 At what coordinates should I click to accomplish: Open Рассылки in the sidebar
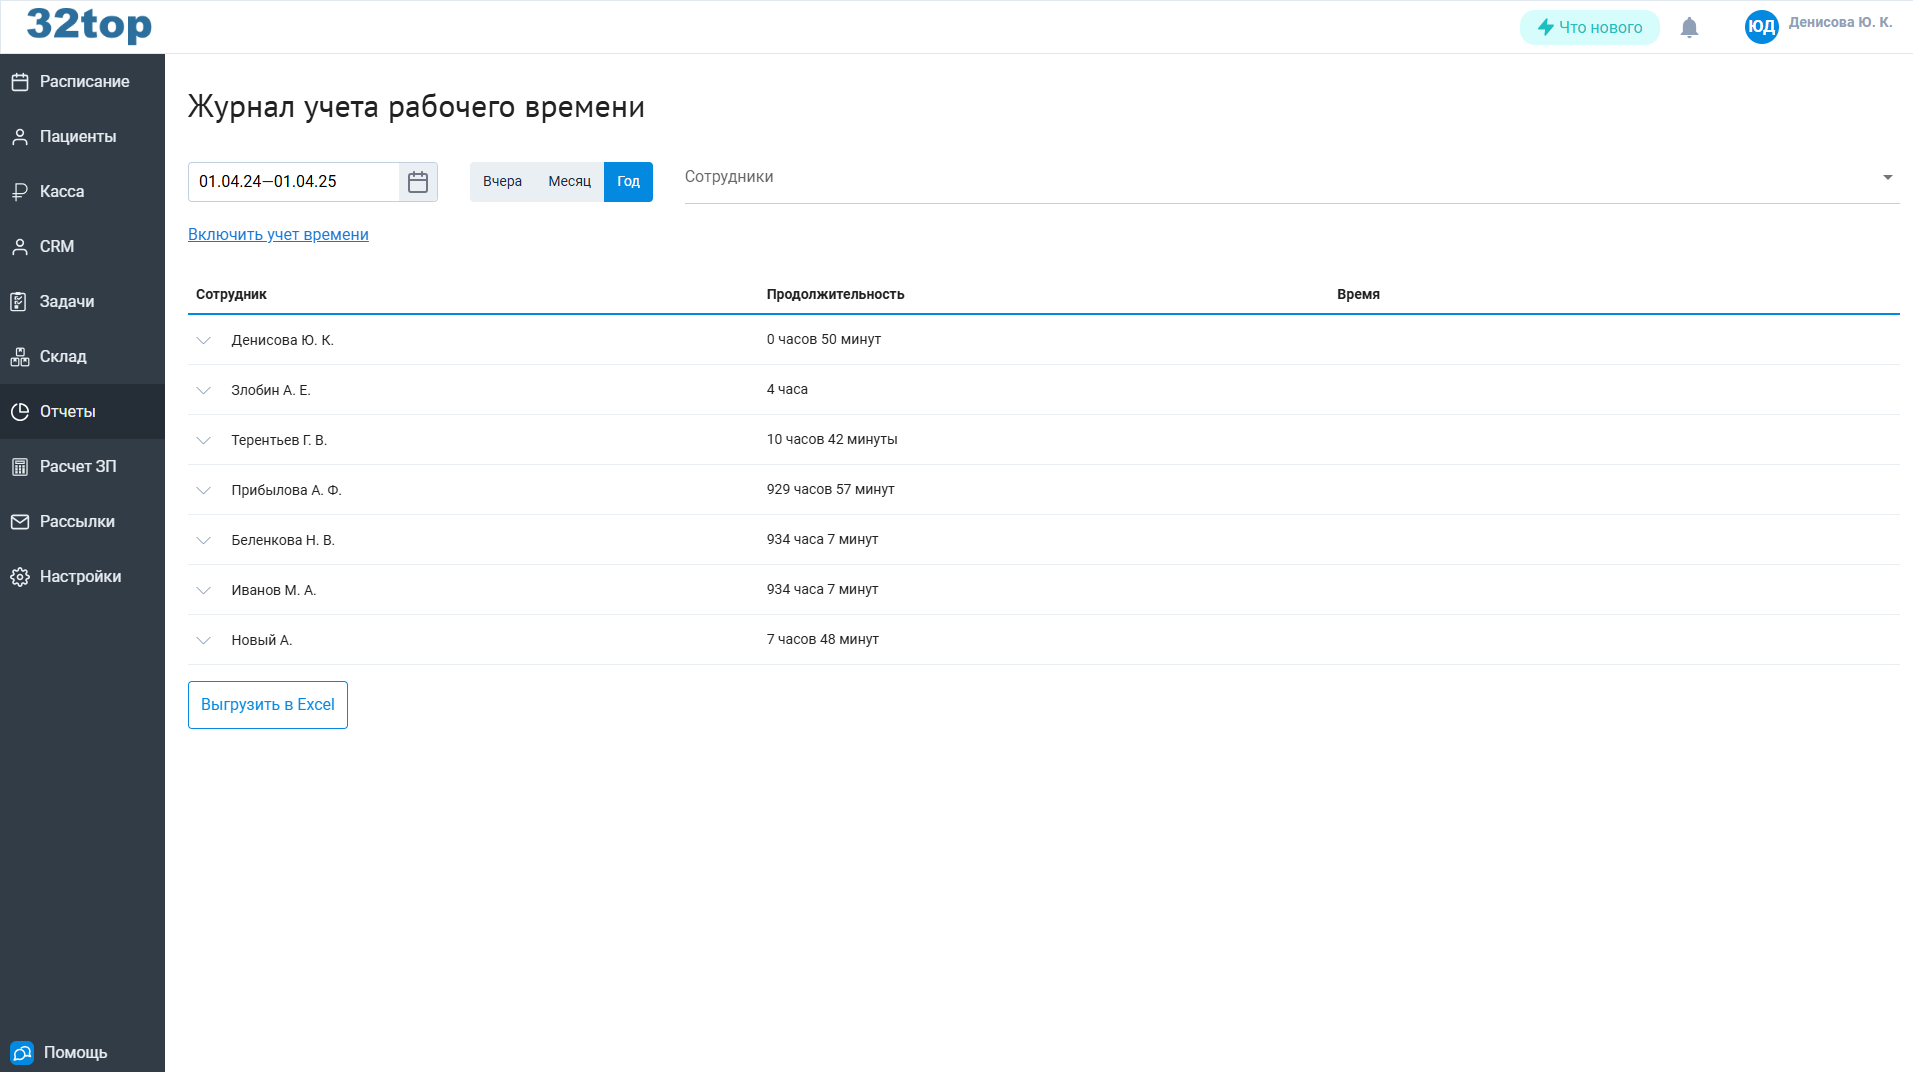pos(82,522)
